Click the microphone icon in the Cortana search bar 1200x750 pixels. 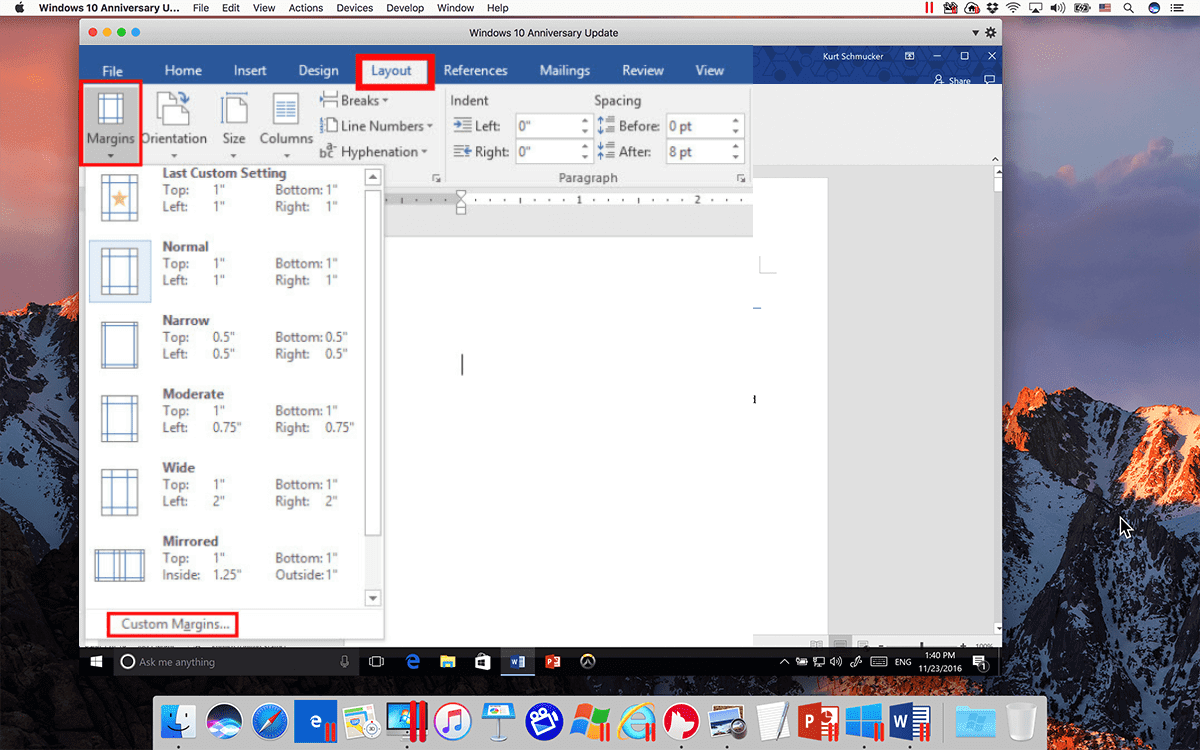(345, 661)
